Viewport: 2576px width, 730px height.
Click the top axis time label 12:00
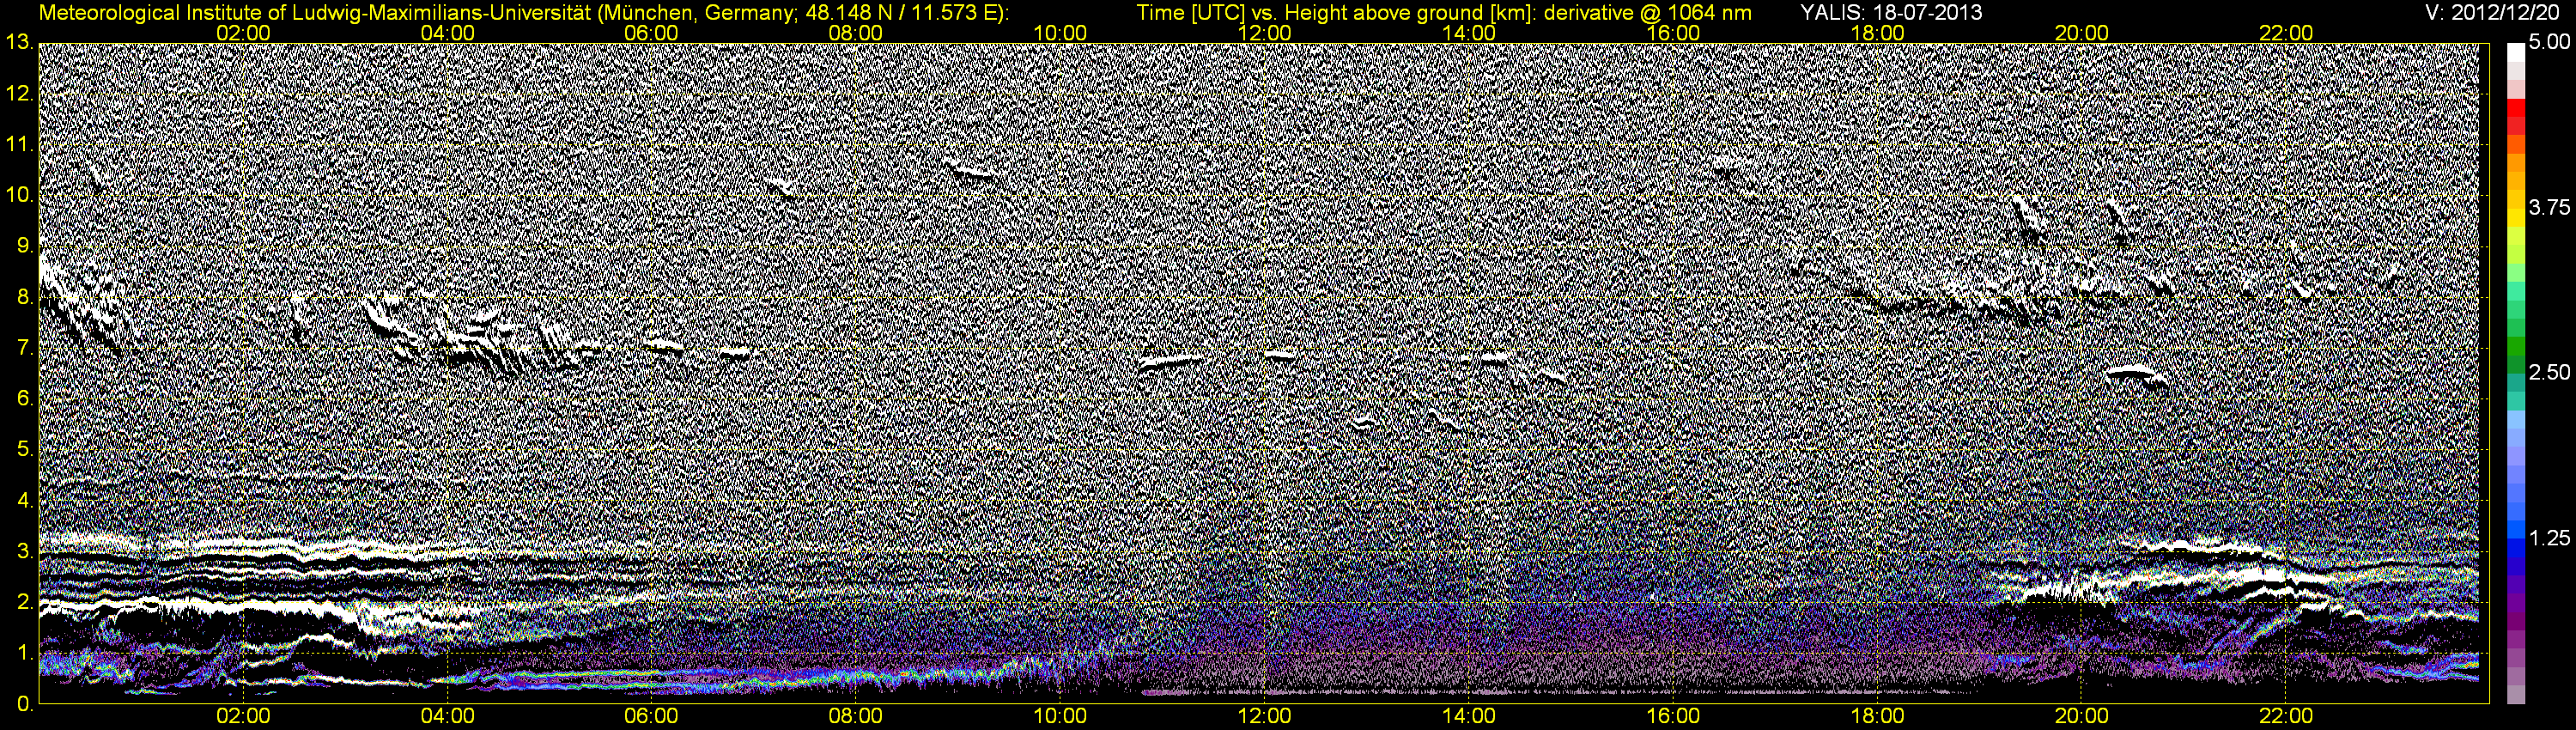click(x=1264, y=33)
